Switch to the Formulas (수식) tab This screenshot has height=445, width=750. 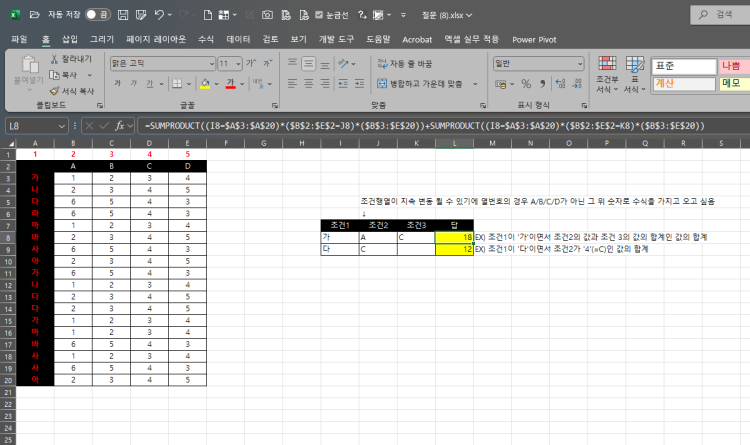[x=206, y=39]
